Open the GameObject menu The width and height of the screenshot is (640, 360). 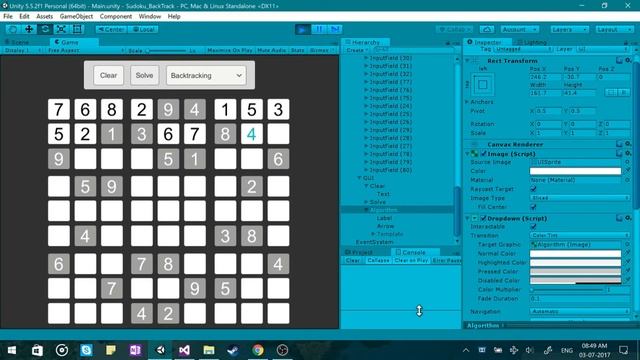[76, 16]
